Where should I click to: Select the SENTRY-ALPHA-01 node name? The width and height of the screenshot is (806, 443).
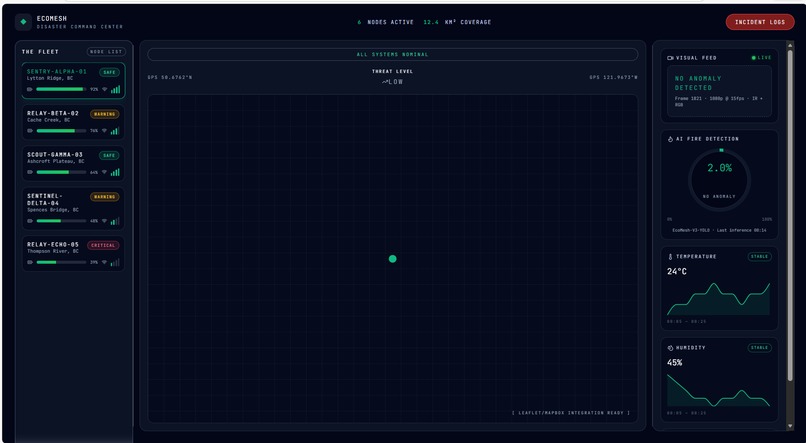[x=57, y=71]
